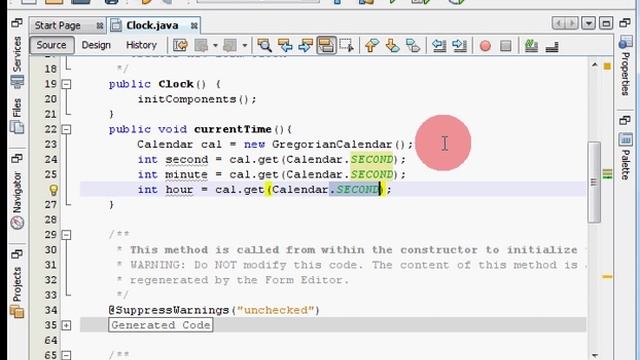Open the Back history dropdown arrow

(x=215, y=45)
